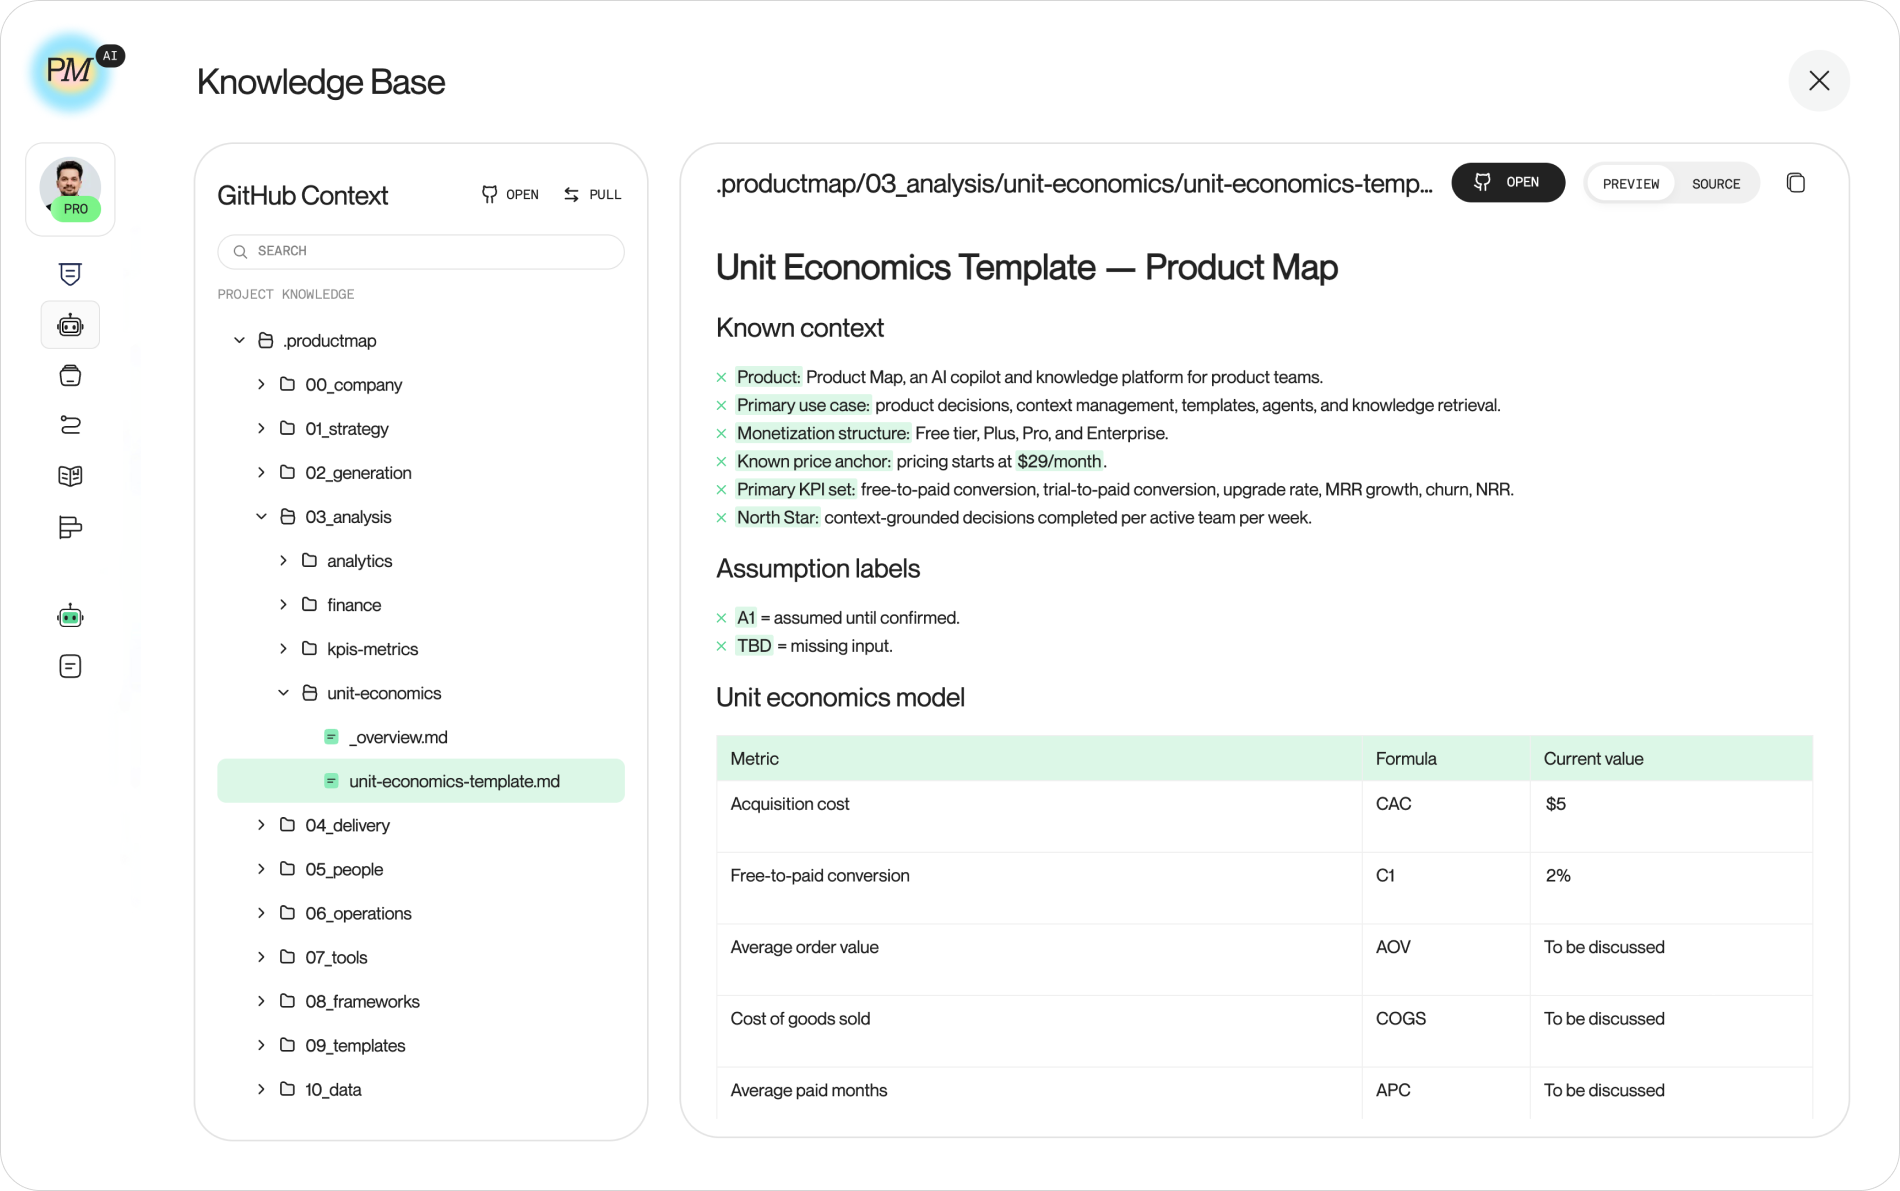This screenshot has height=1191, width=1900.
Task: Click the search magnifier icon
Action: click(x=240, y=252)
